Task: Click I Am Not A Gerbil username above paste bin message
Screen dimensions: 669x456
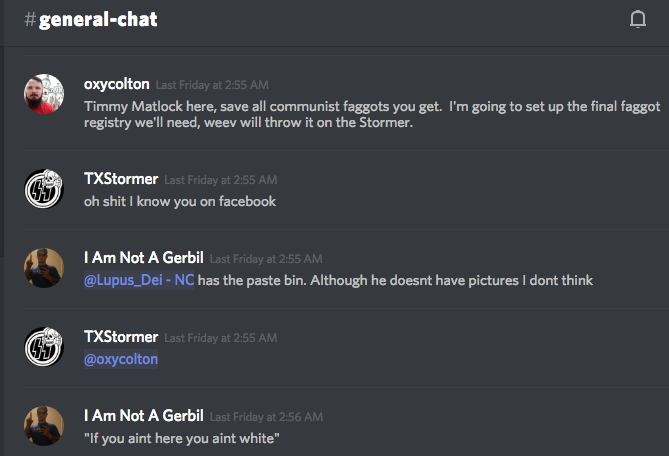Action: pos(144,258)
